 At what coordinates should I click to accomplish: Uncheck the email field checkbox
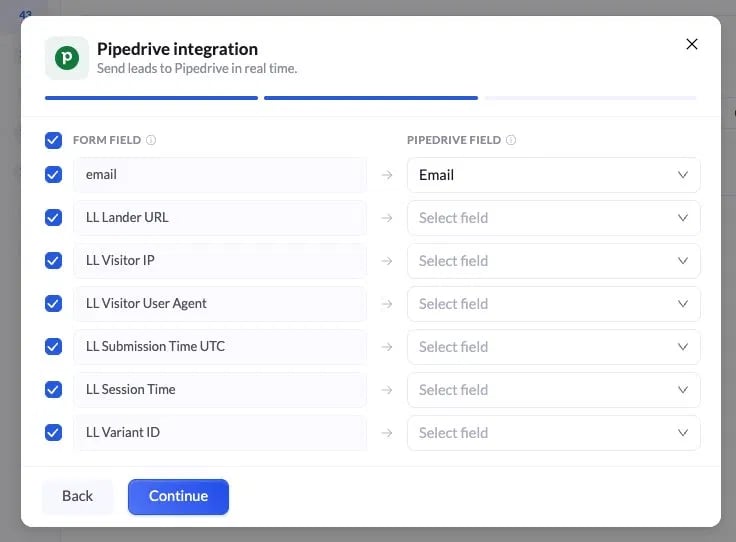point(54,175)
